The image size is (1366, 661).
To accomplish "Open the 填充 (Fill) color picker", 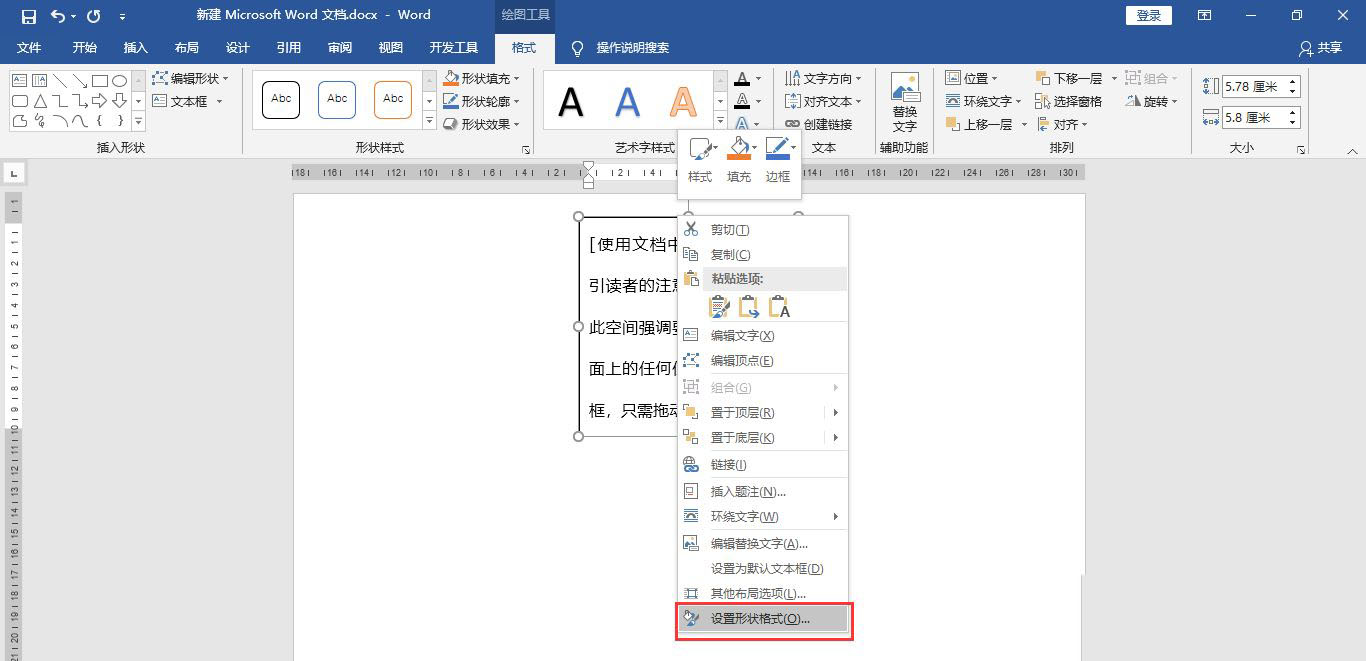I will [739, 147].
